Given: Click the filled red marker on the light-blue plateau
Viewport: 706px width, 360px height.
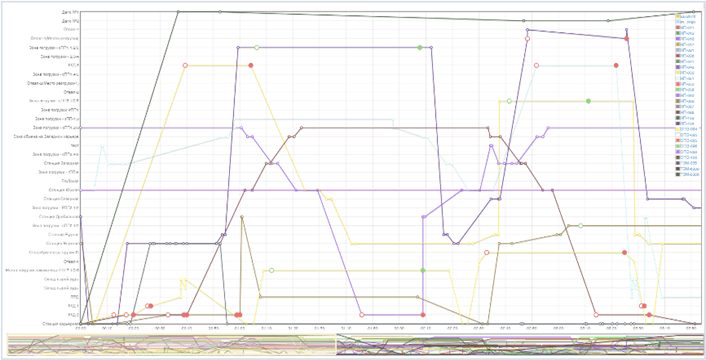Looking at the screenshot, I should click(x=616, y=65).
